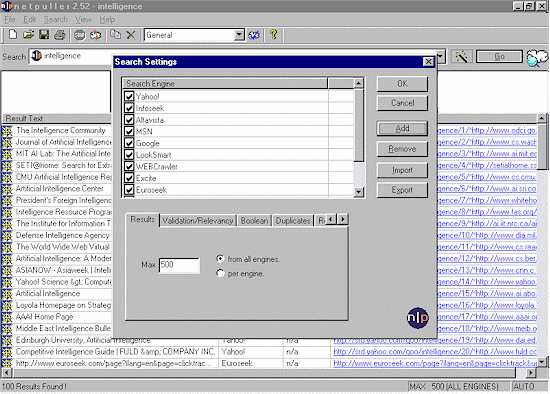Select 'Artificial Intelligence Center' result row
Screen dimensions: 550x394
click(60, 189)
